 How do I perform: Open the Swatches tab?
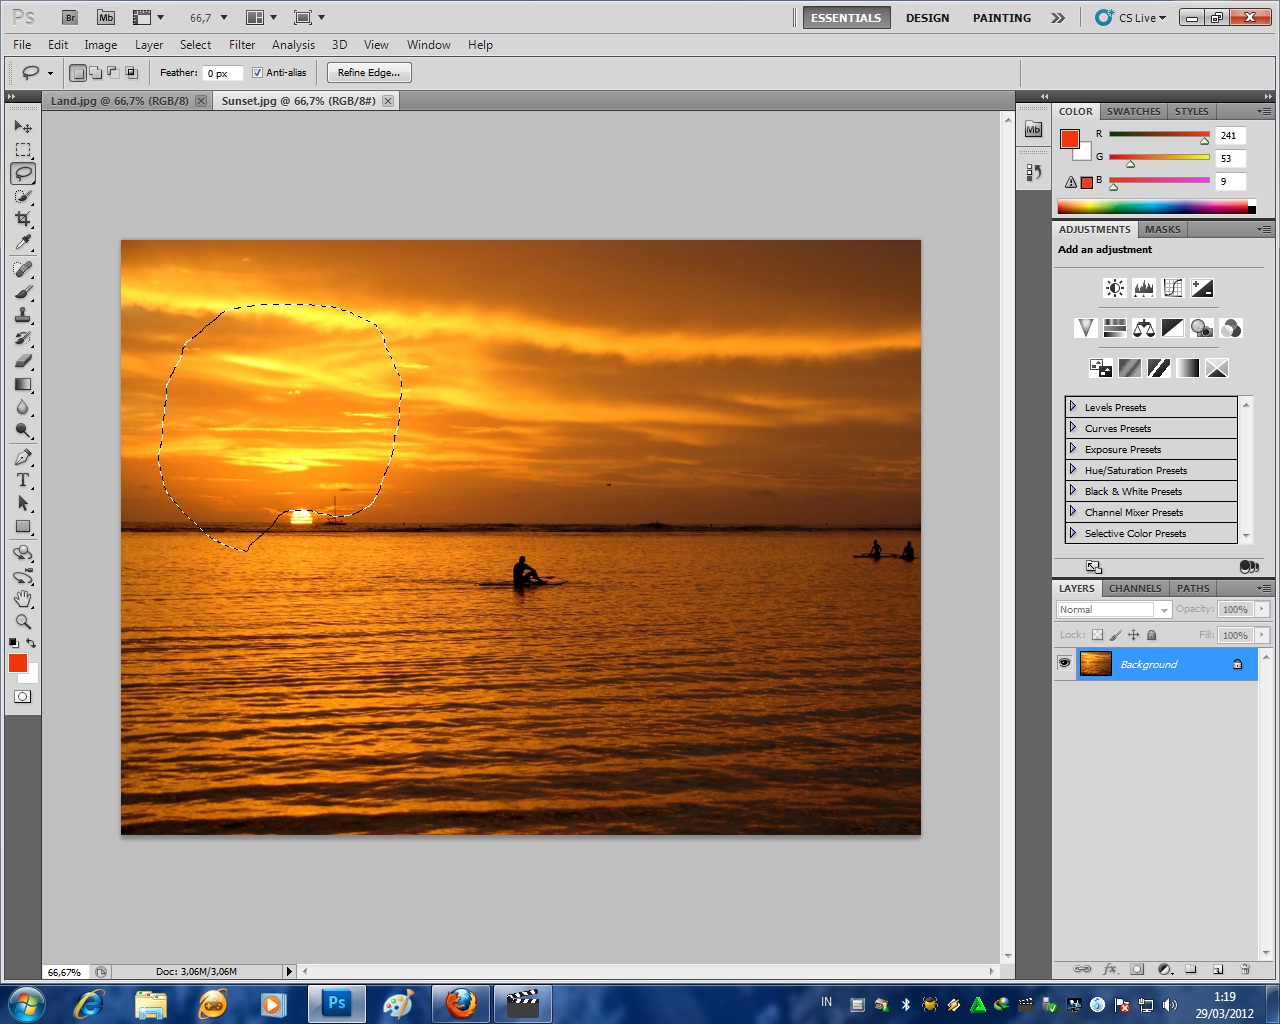pos(1133,111)
